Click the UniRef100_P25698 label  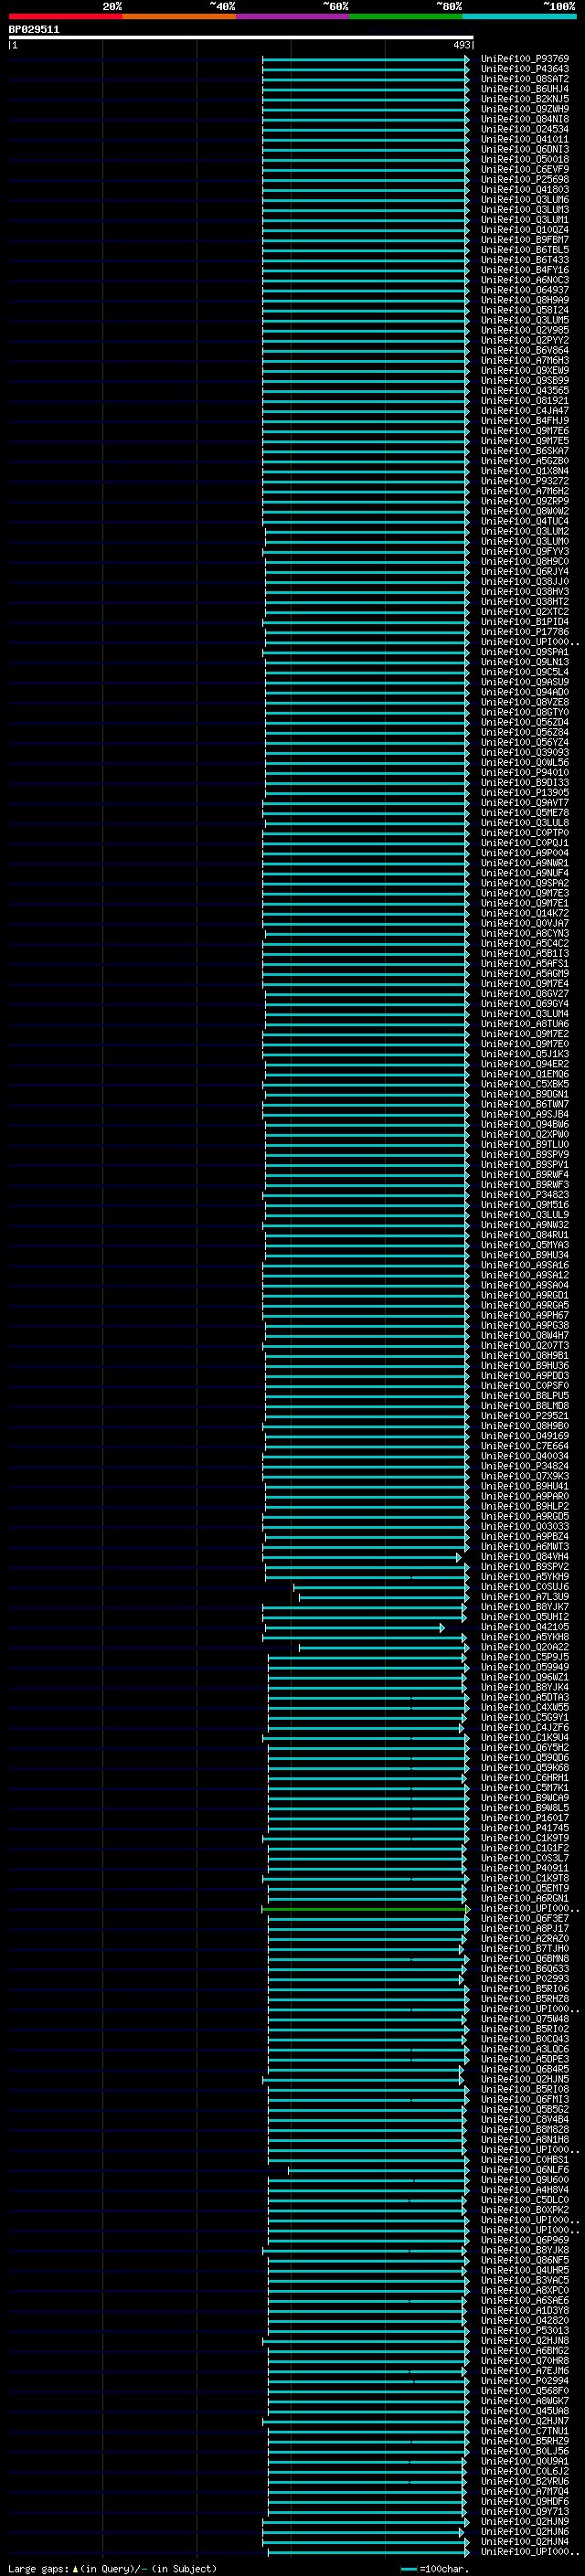(525, 179)
